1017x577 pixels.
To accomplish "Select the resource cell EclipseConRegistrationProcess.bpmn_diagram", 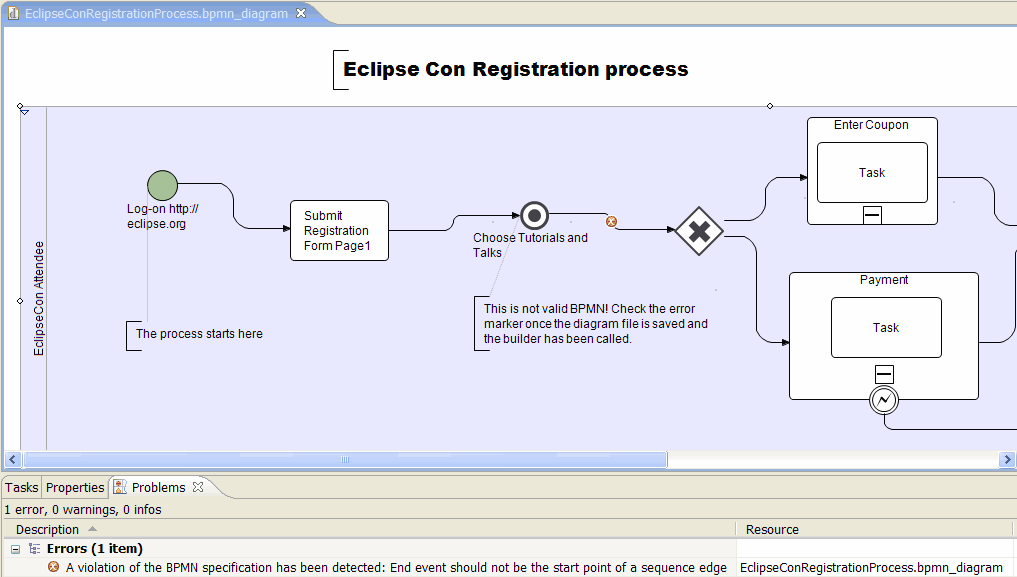I will tap(871, 568).
